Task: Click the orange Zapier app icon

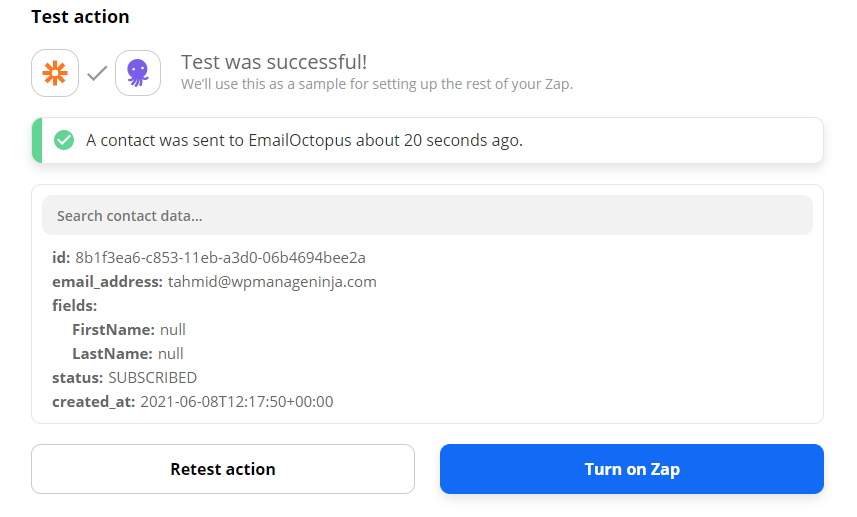Action: [55, 73]
